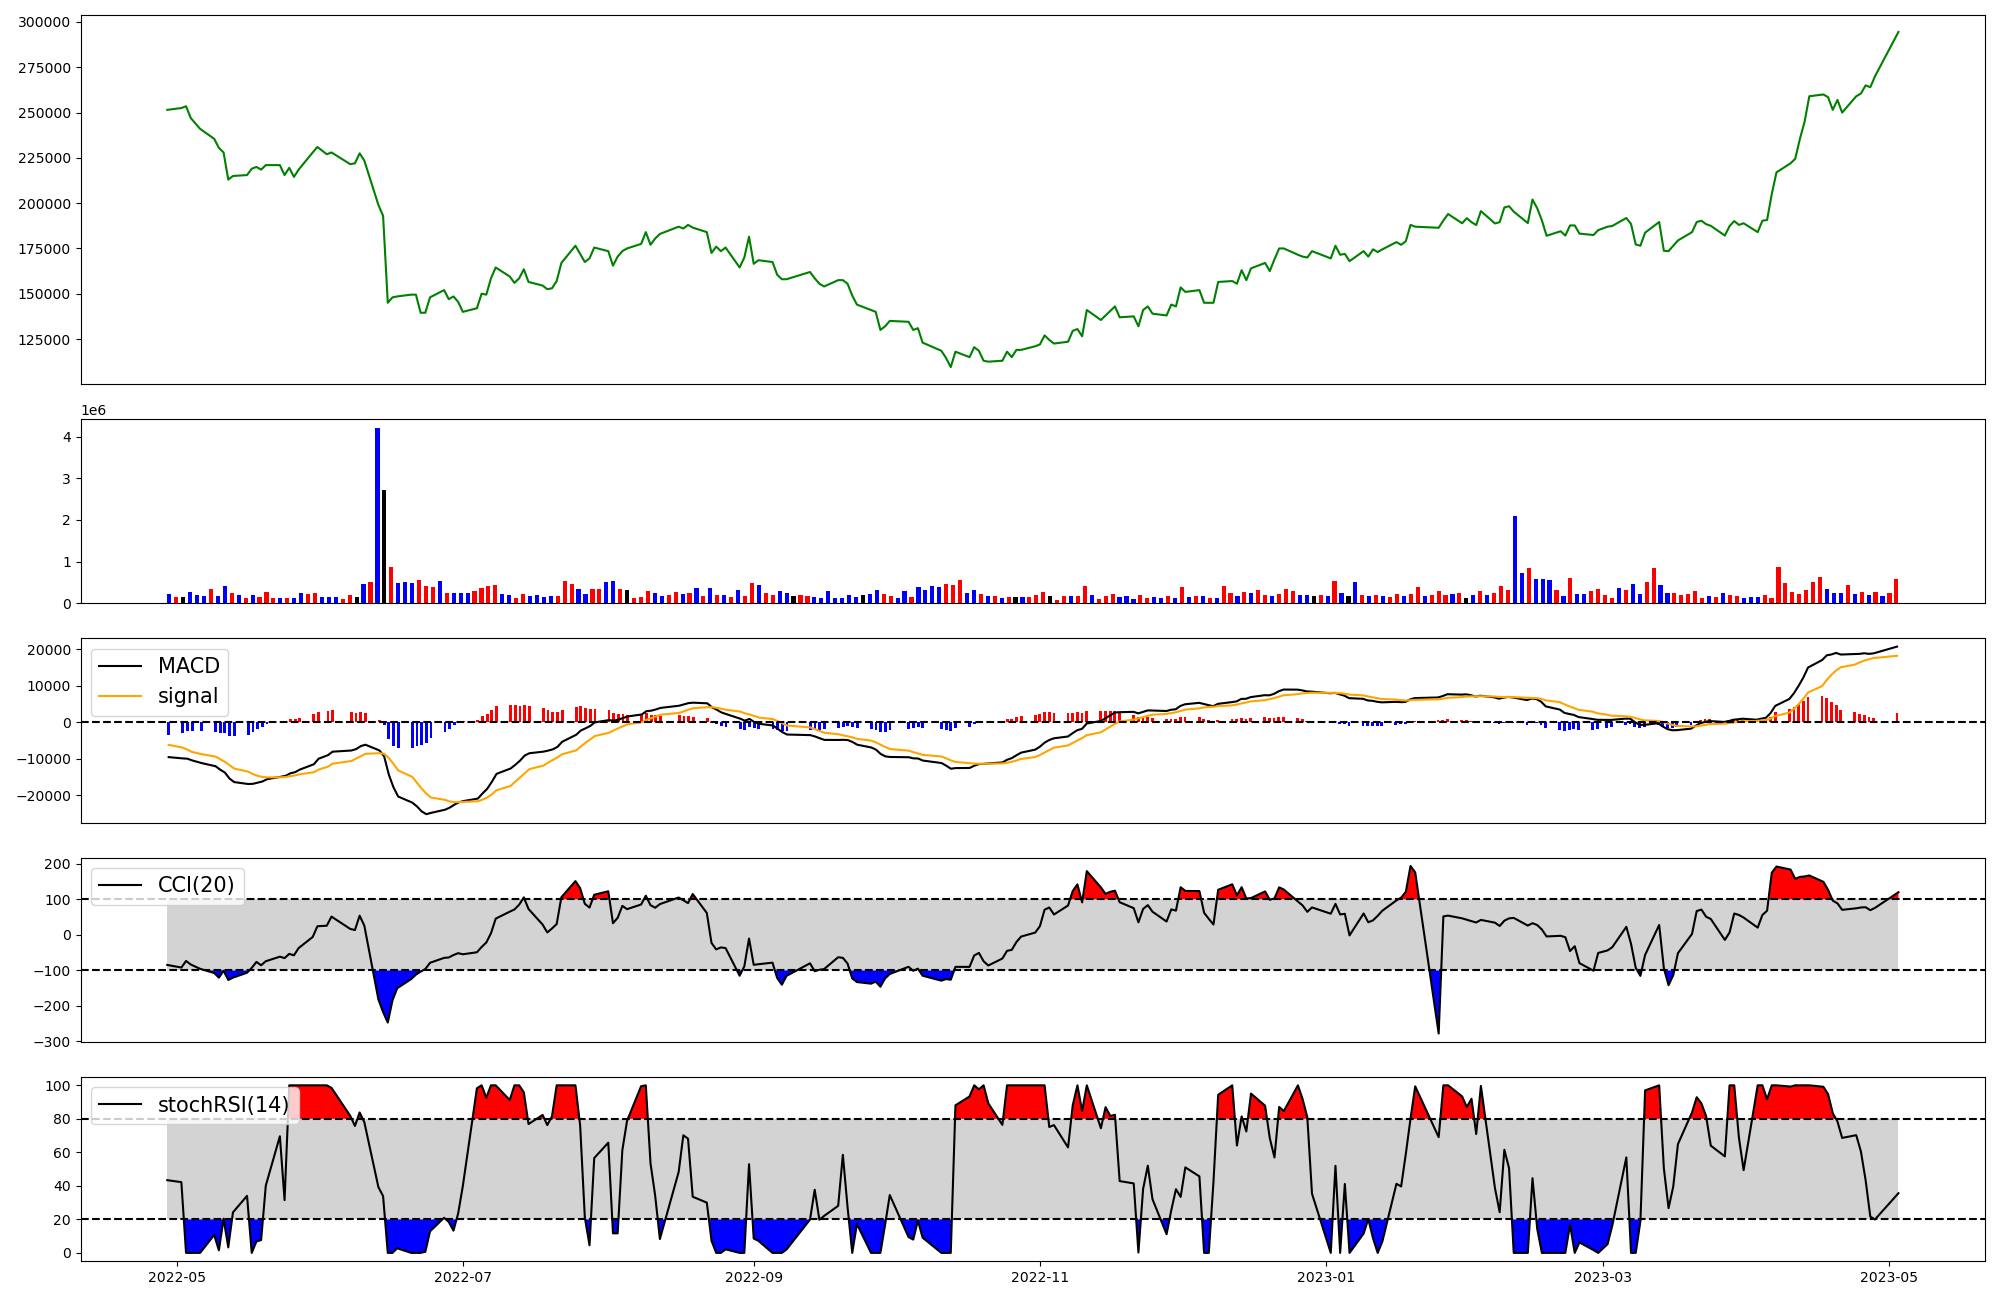Click the 300000 price axis tick label

click(x=44, y=23)
